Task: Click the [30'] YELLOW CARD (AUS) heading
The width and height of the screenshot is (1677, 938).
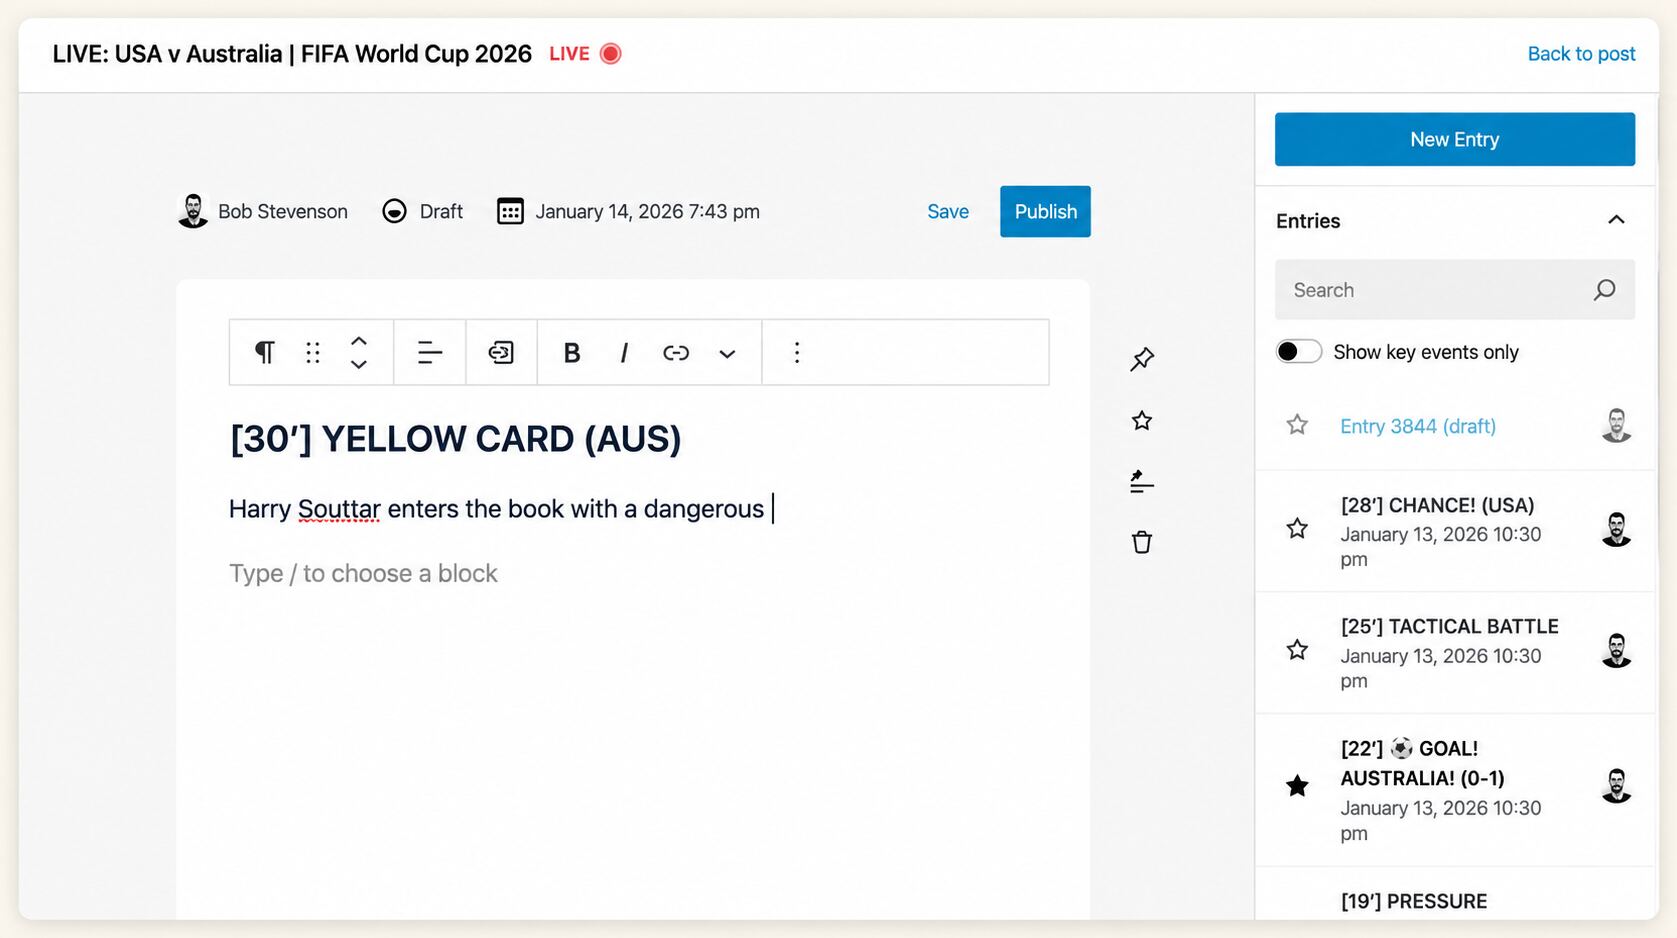Action: (455, 439)
